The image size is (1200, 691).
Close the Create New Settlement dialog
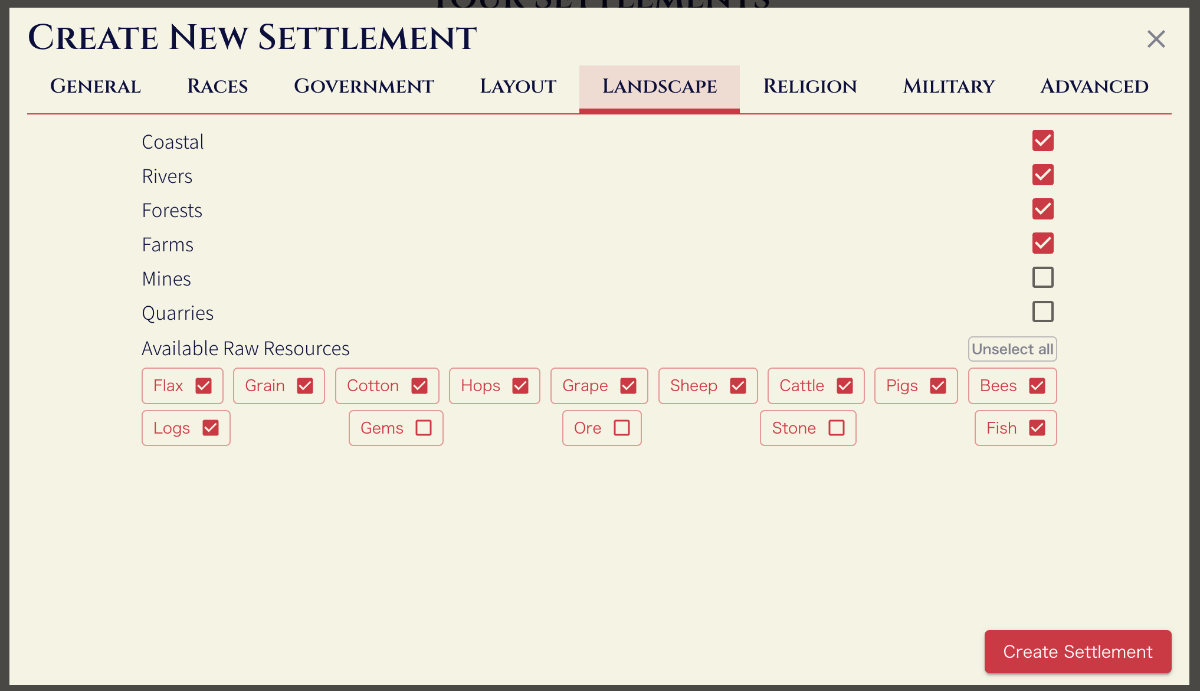point(1156,39)
